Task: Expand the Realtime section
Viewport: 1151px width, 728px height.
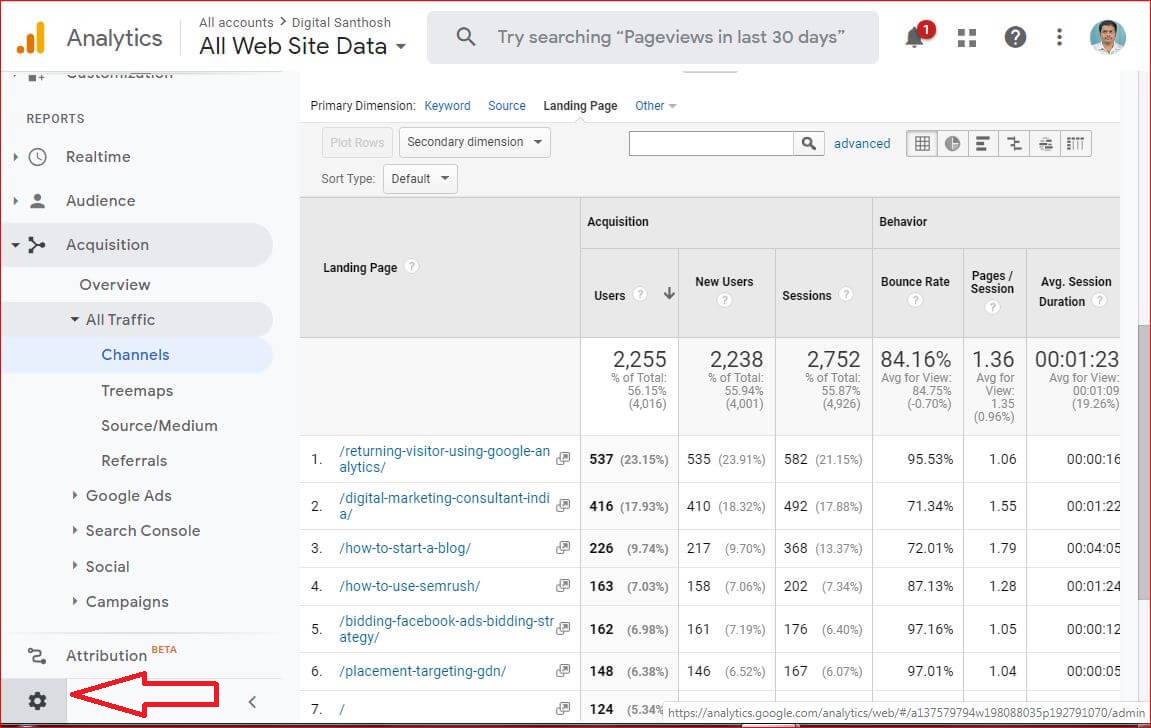Action: (15, 156)
